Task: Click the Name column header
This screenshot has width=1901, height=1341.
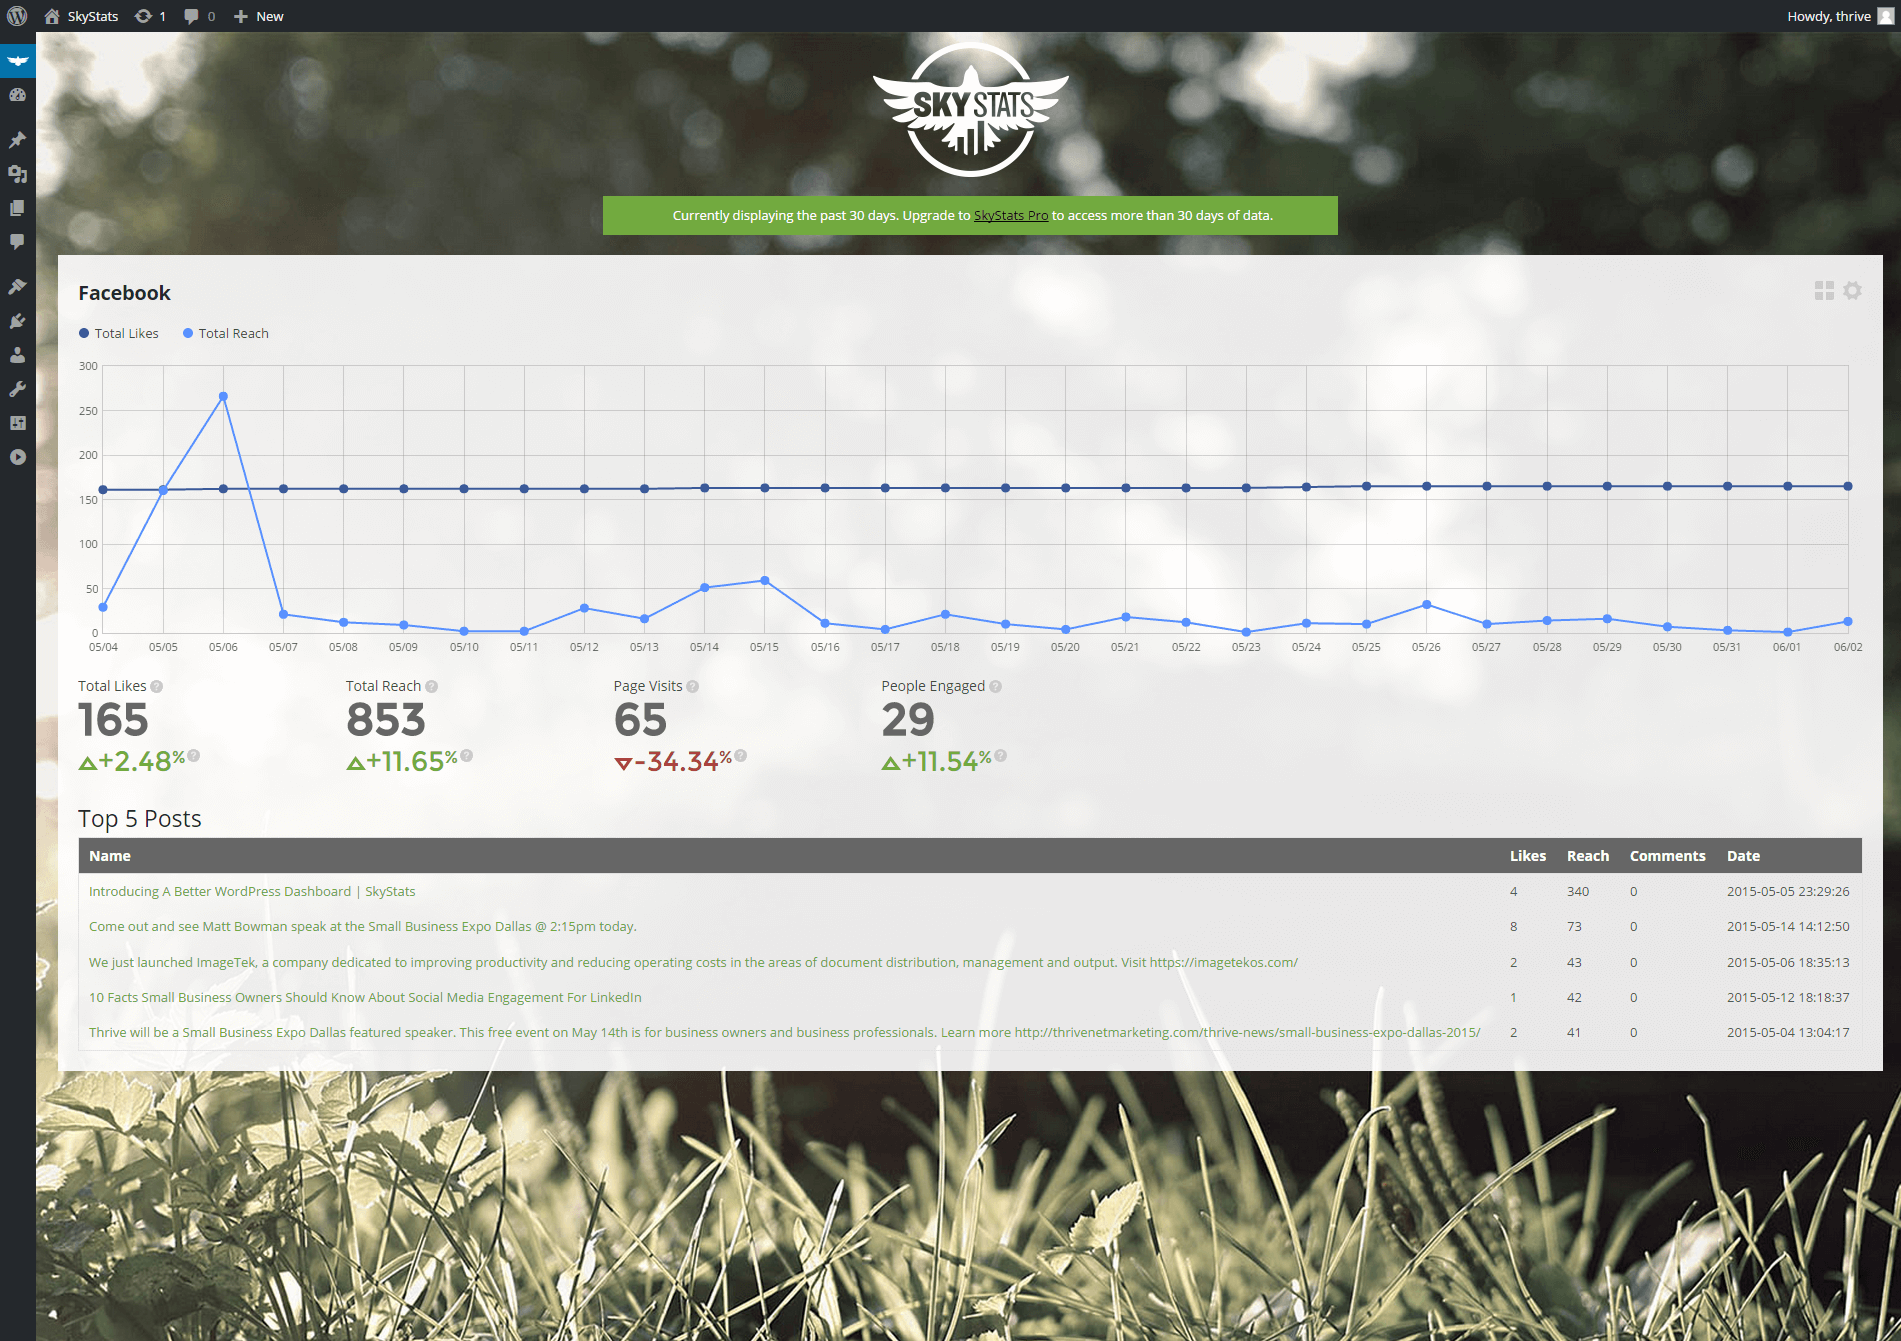Action: pos(110,856)
